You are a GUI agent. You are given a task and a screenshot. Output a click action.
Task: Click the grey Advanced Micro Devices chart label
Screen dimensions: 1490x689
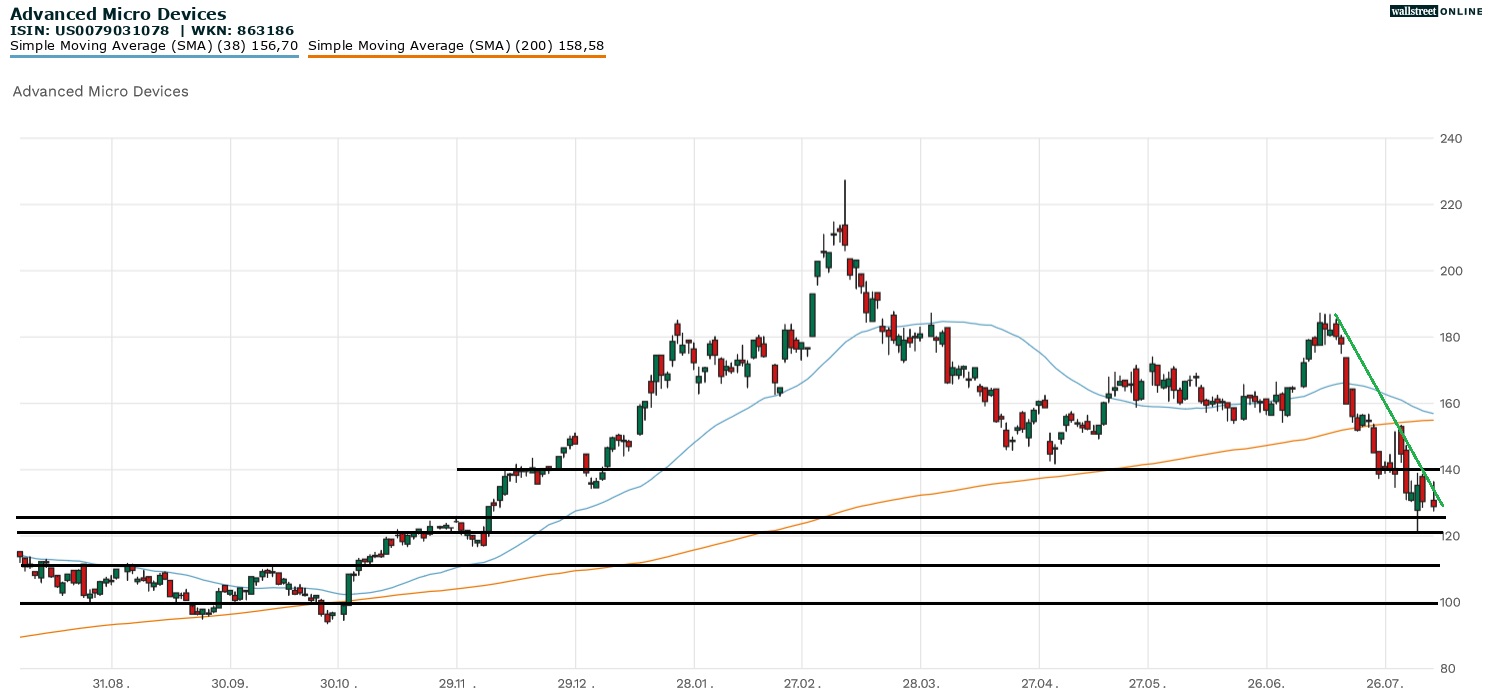(x=101, y=91)
